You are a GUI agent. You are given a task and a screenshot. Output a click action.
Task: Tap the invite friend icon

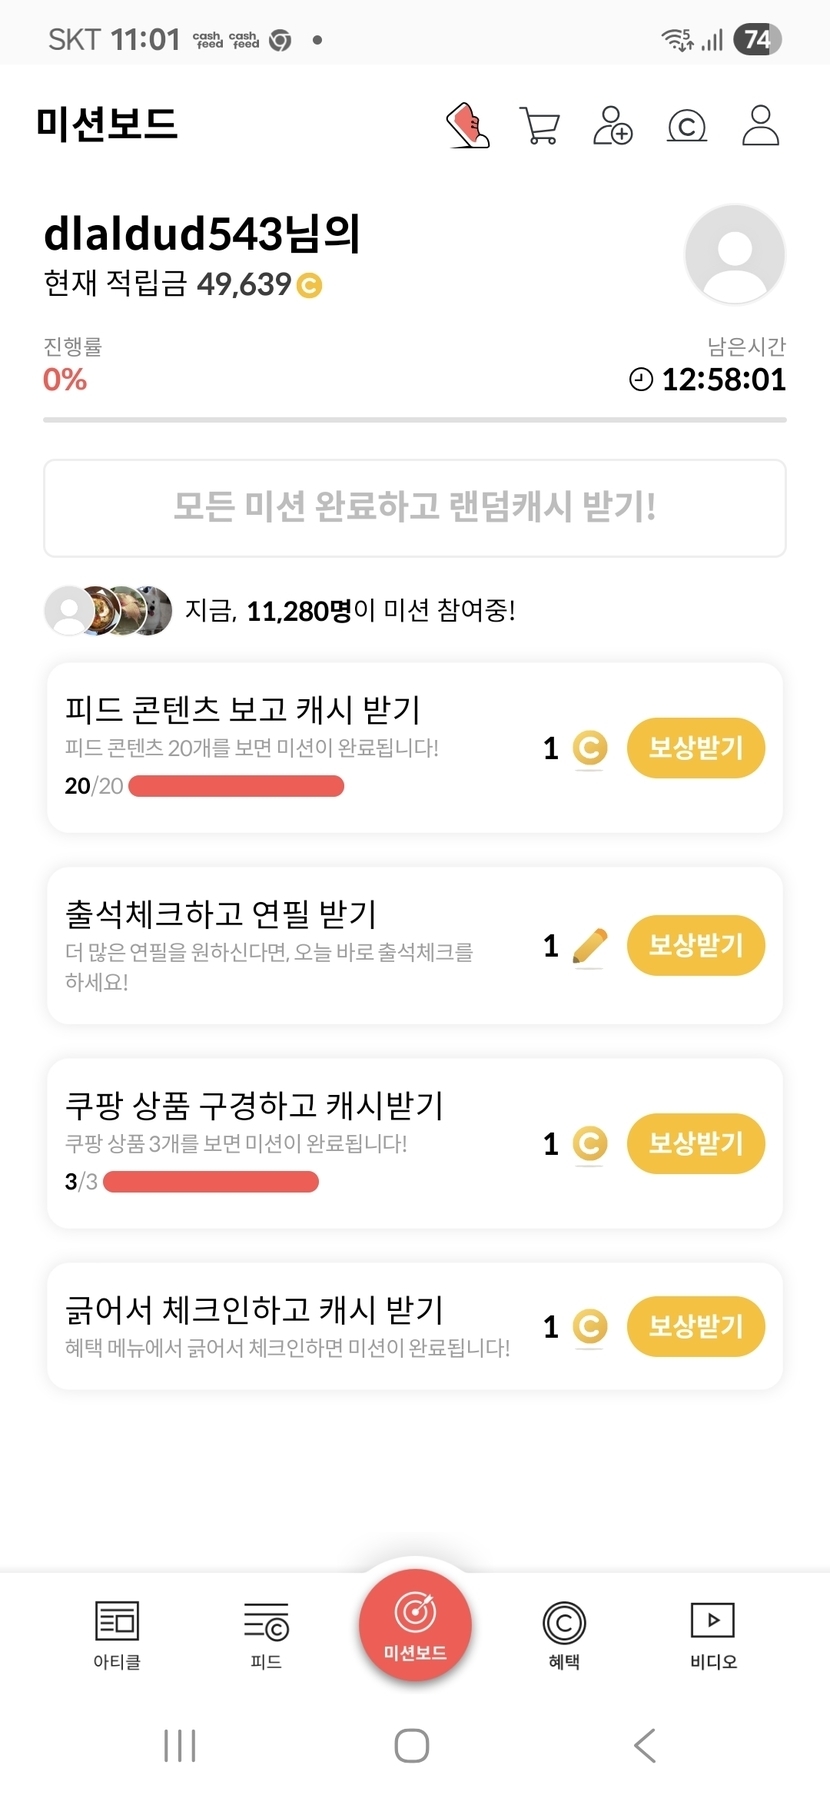tap(612, 126)
